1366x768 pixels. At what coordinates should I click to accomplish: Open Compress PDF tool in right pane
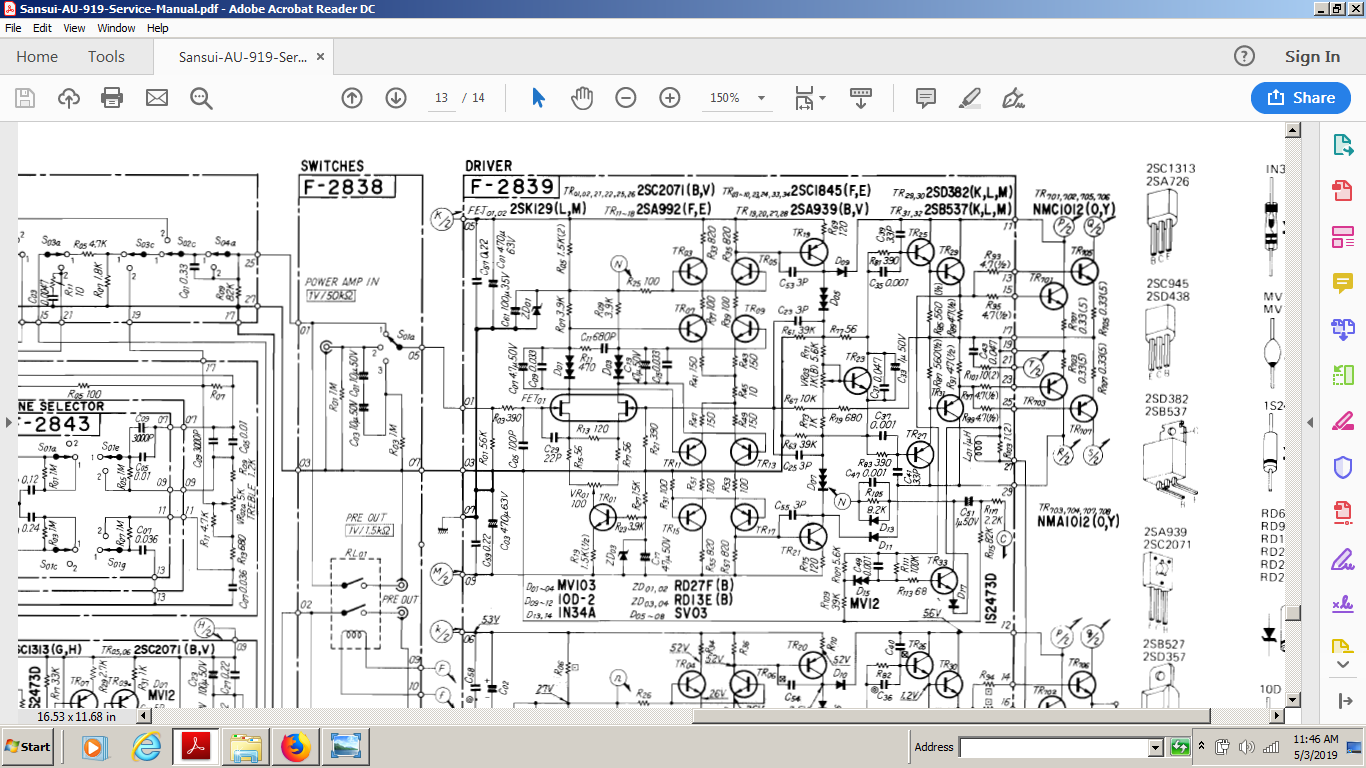point(1342,513)
